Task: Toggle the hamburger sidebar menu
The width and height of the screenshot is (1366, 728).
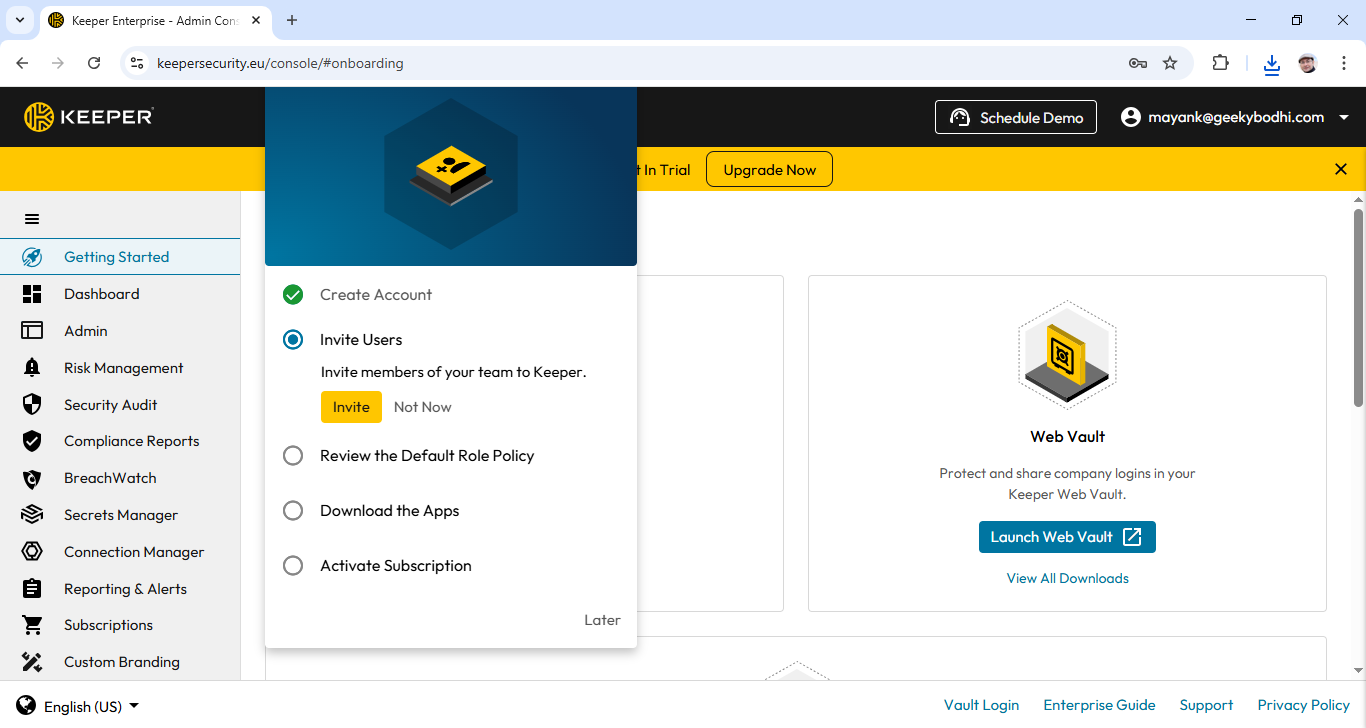Action: 32,219
